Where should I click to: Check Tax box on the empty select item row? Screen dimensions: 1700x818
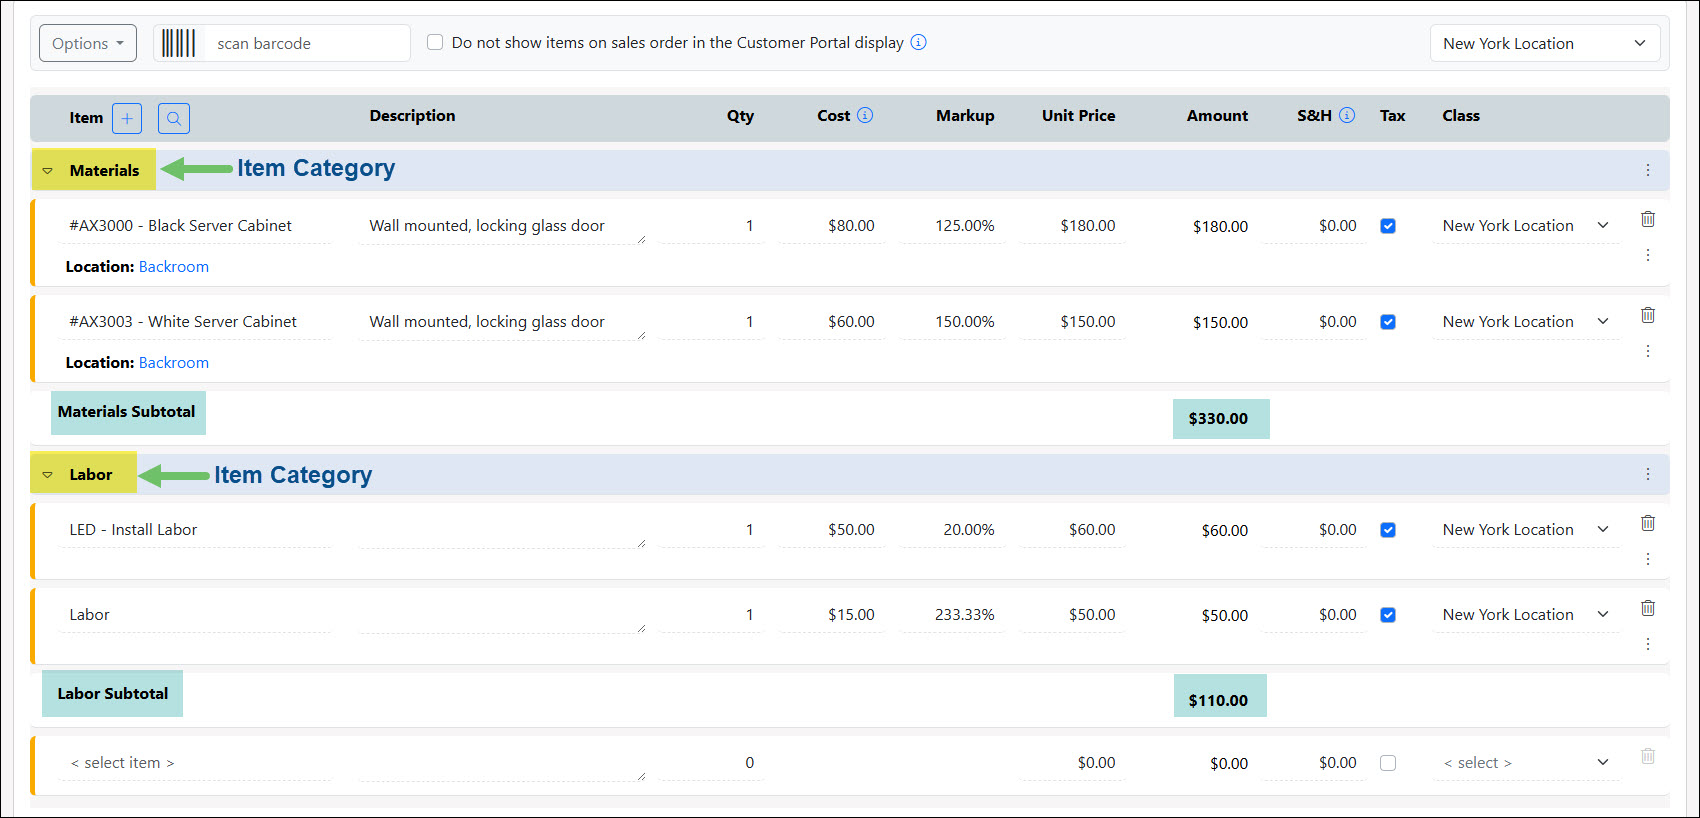coord(1388,763)
